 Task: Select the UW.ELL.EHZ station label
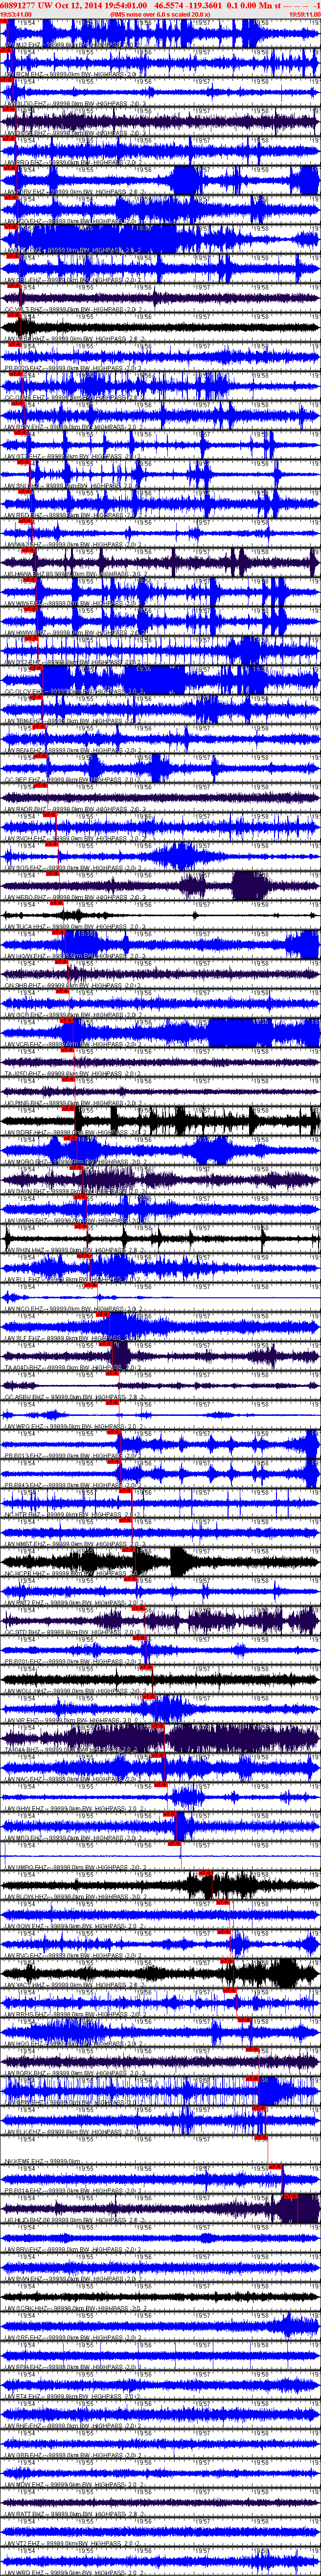tap(22, 1280)
